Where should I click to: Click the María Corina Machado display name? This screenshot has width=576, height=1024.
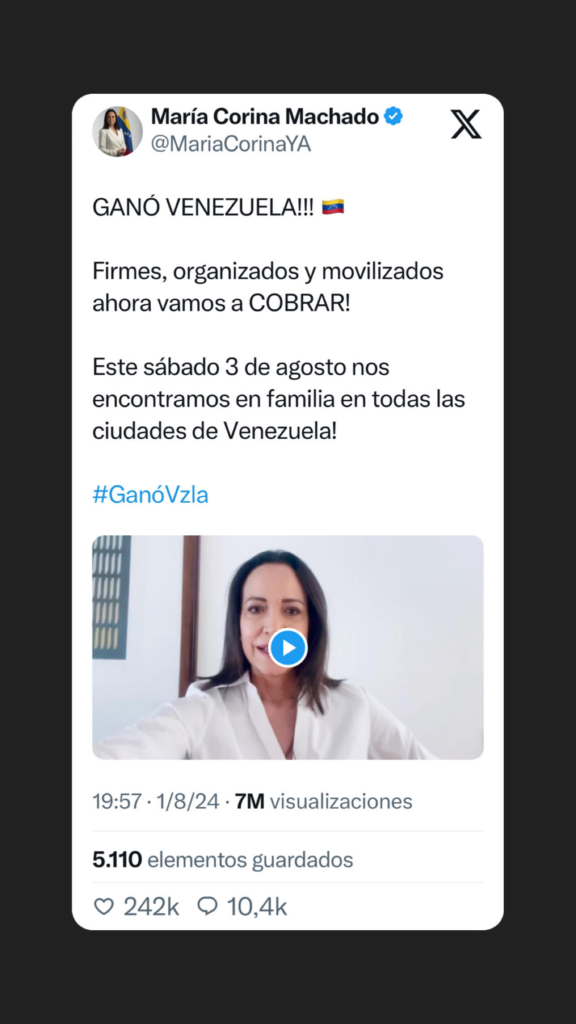pyautogui.click(x=264, y=117)
